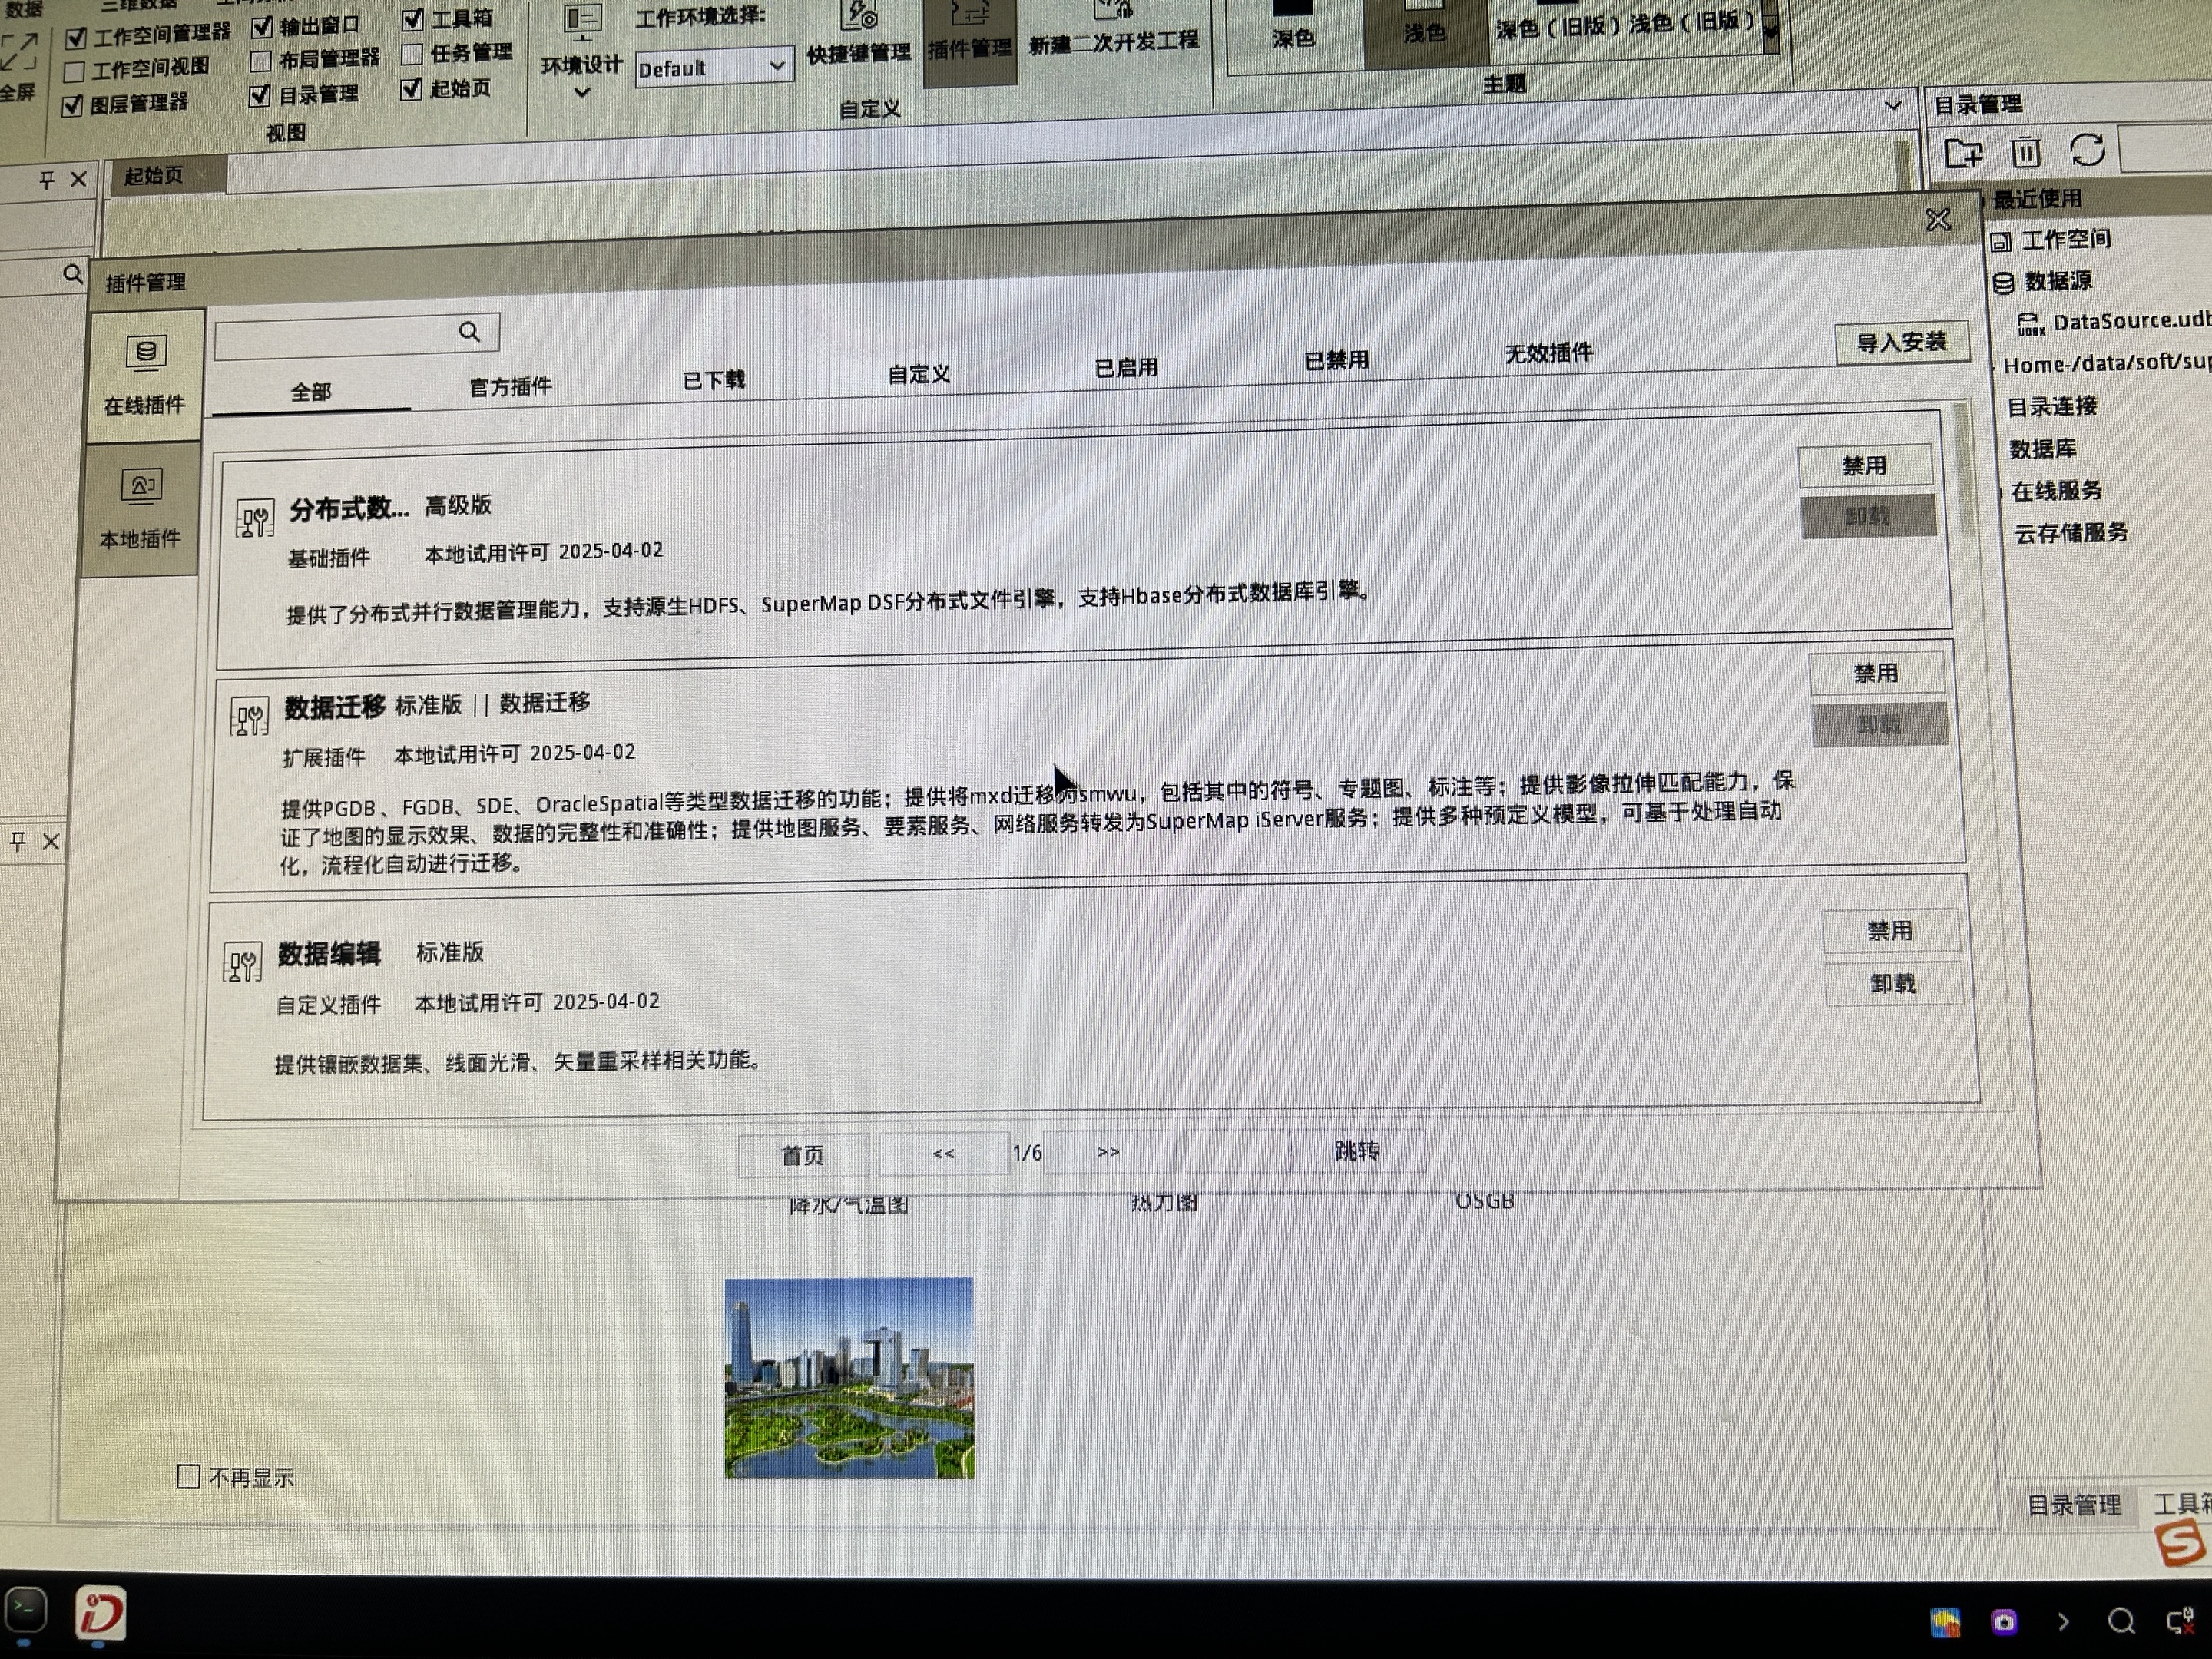Image resolution: width=2212 pixels, height=1659 pixels.
Task: Click the 跳转 jump button
Action: click(1357, 1151)
